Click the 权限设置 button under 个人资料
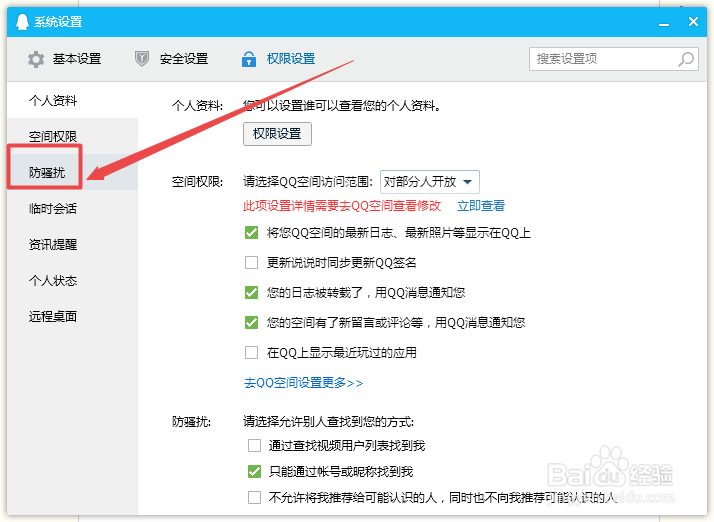 (x=277, y=133)
